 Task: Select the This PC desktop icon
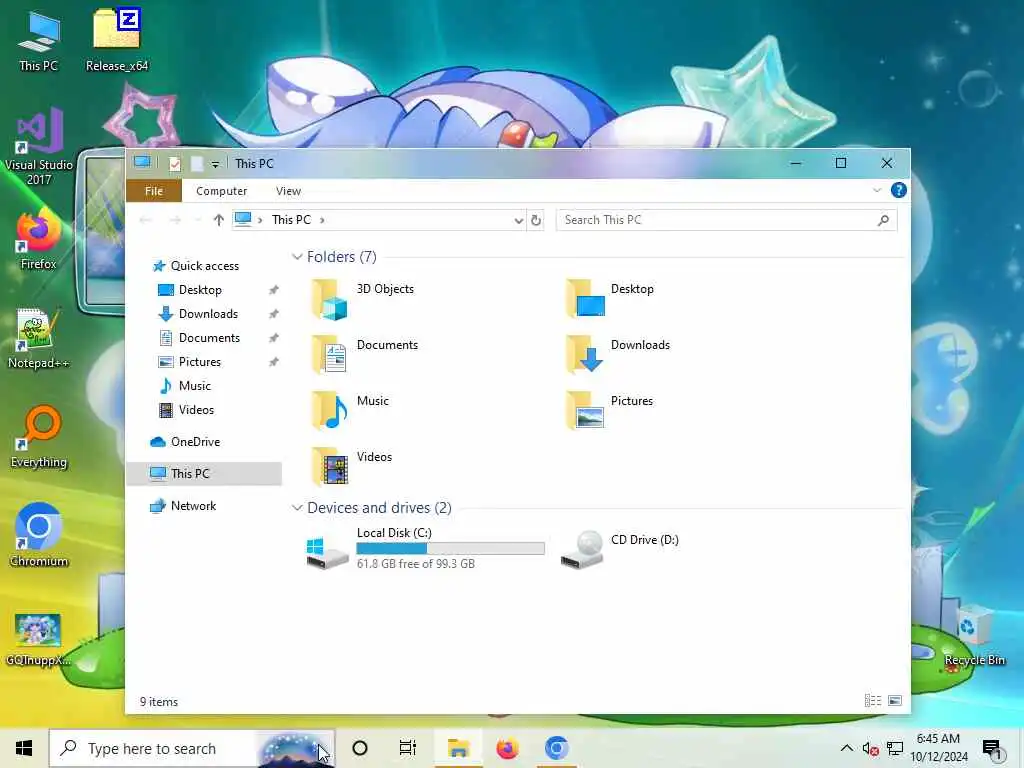click(x=39, y=42)
